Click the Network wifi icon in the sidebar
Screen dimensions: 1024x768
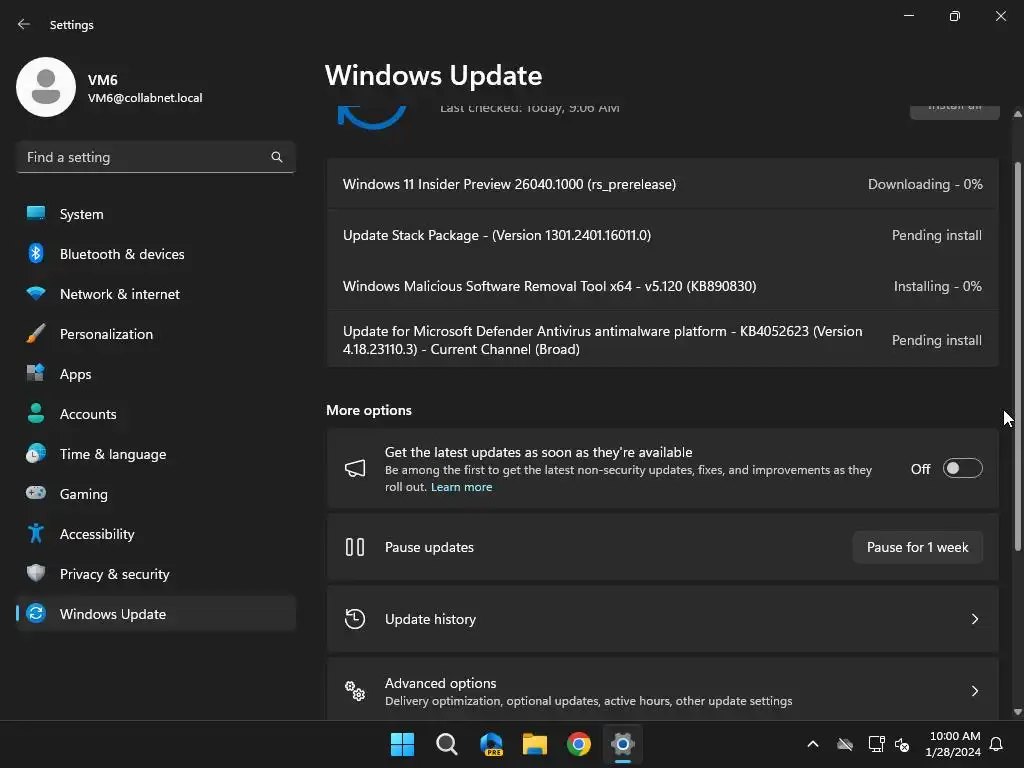pyautogui.click(x=36, y=293)
